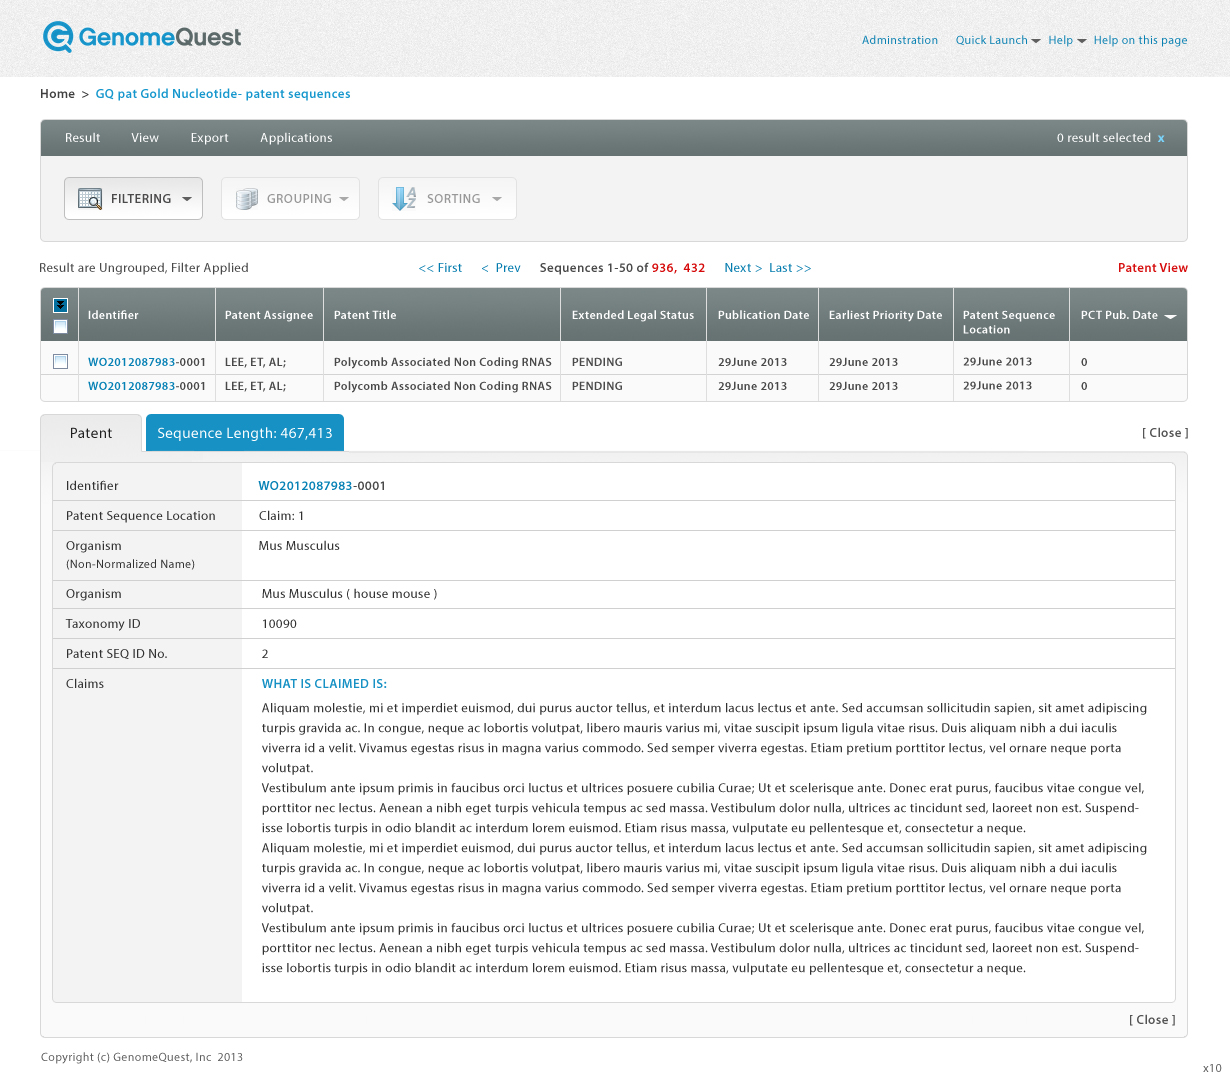Click the Filtering table-search icon
Screen dimensions: 1230x1081
(90, 199)
